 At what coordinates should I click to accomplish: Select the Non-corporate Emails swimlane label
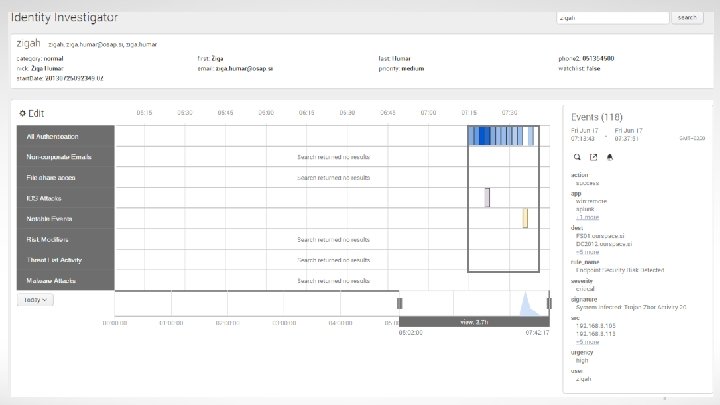coord(66,157)
